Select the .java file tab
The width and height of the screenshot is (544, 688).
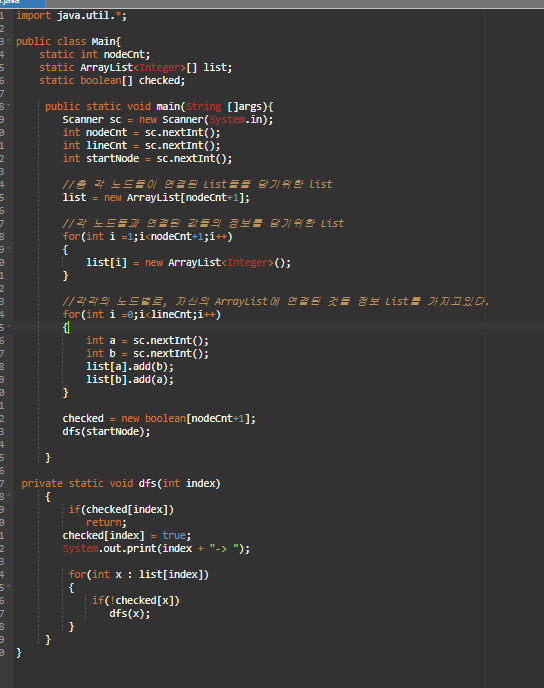[22, 4]
